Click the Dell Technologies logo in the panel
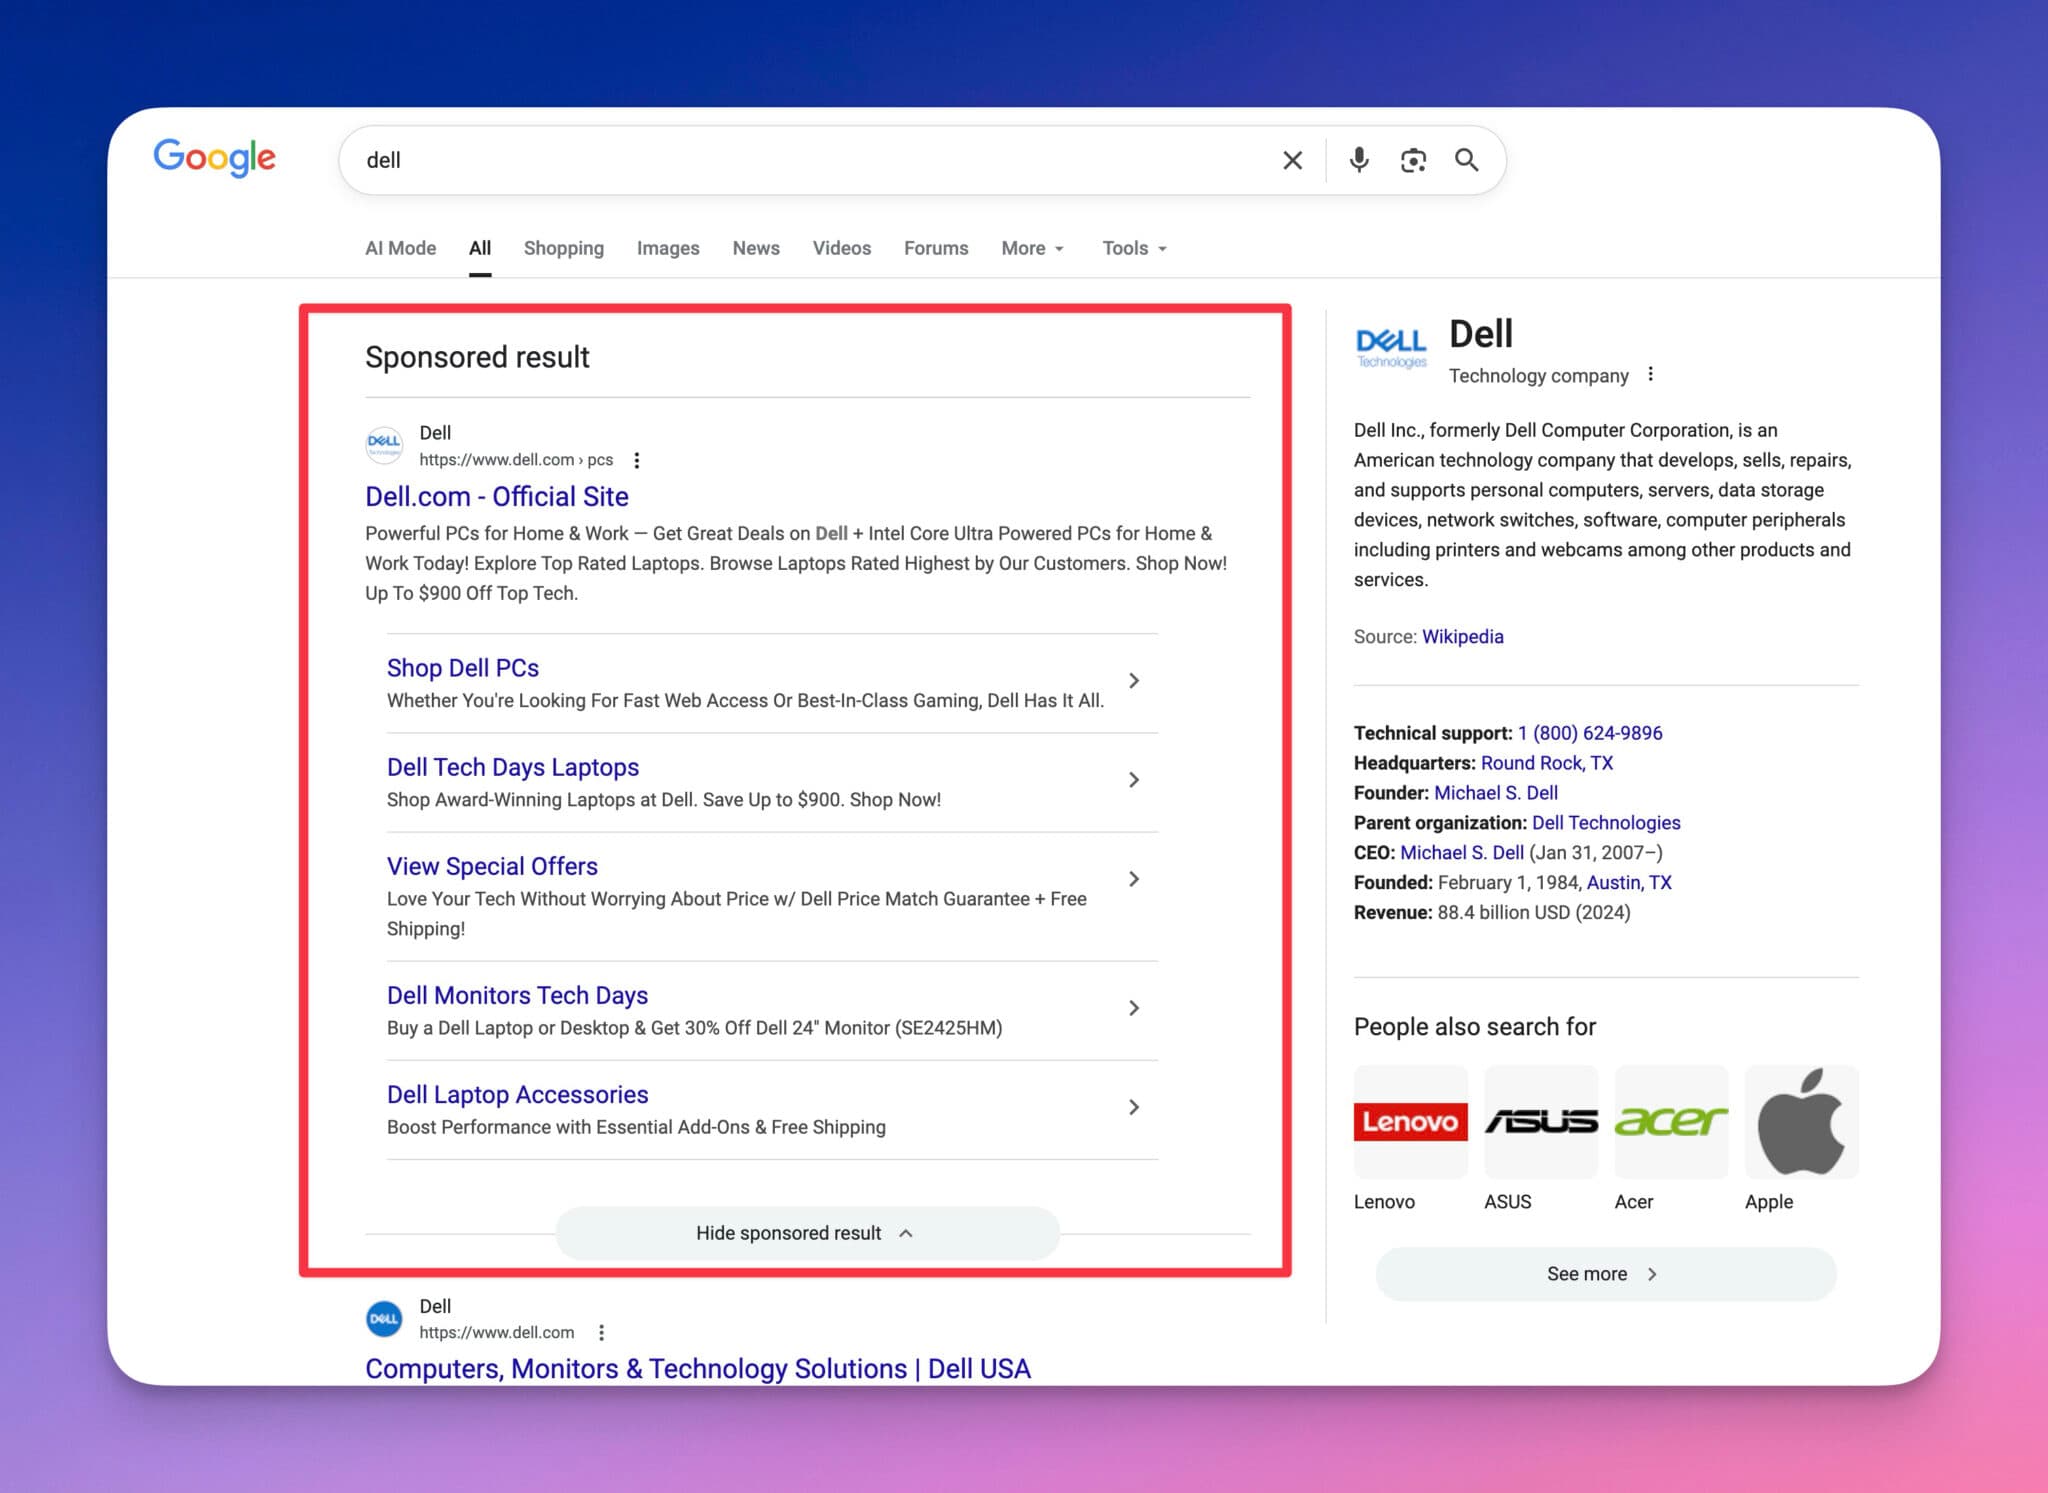2048x1493 pixels. [1391, 345]
